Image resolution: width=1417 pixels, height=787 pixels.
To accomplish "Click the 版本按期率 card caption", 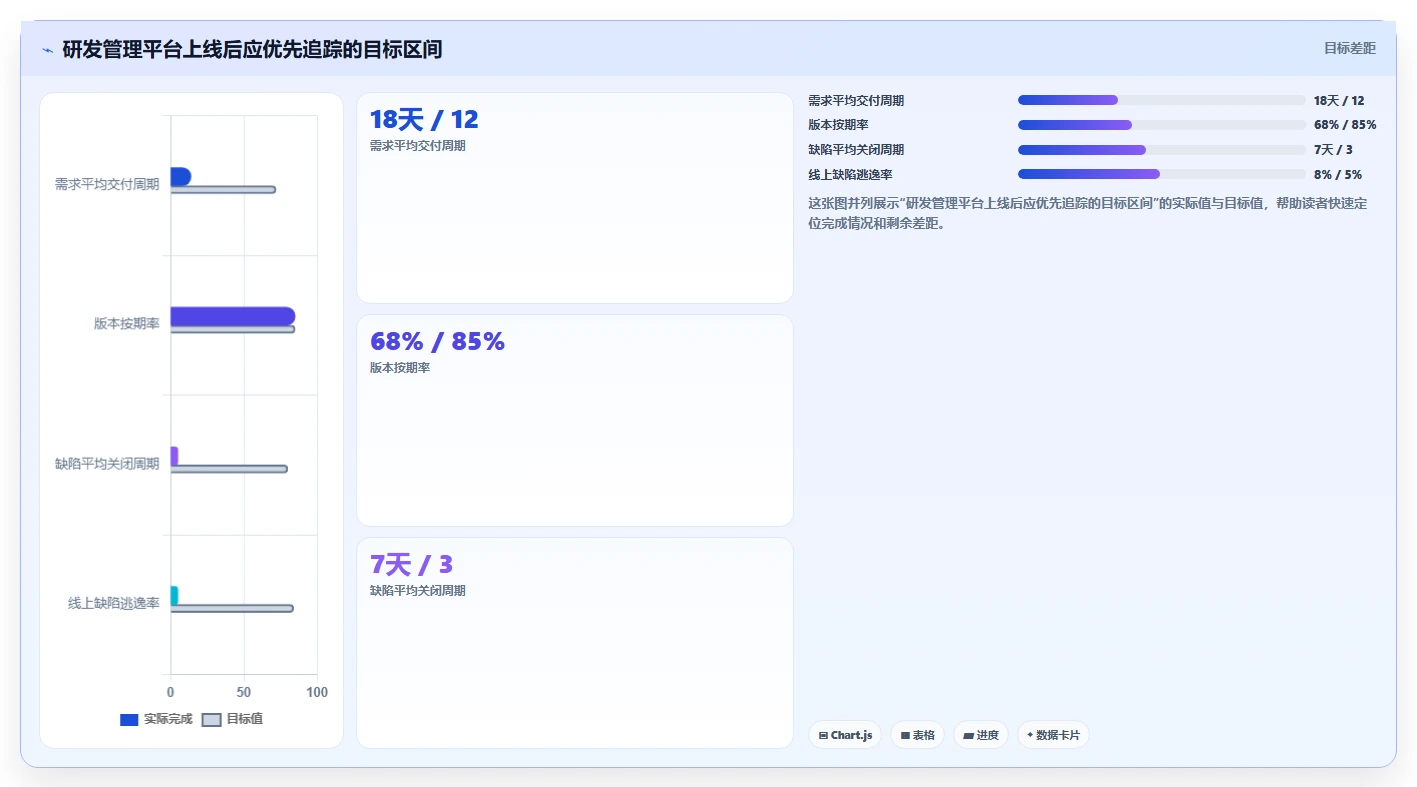I will [400, 368].
